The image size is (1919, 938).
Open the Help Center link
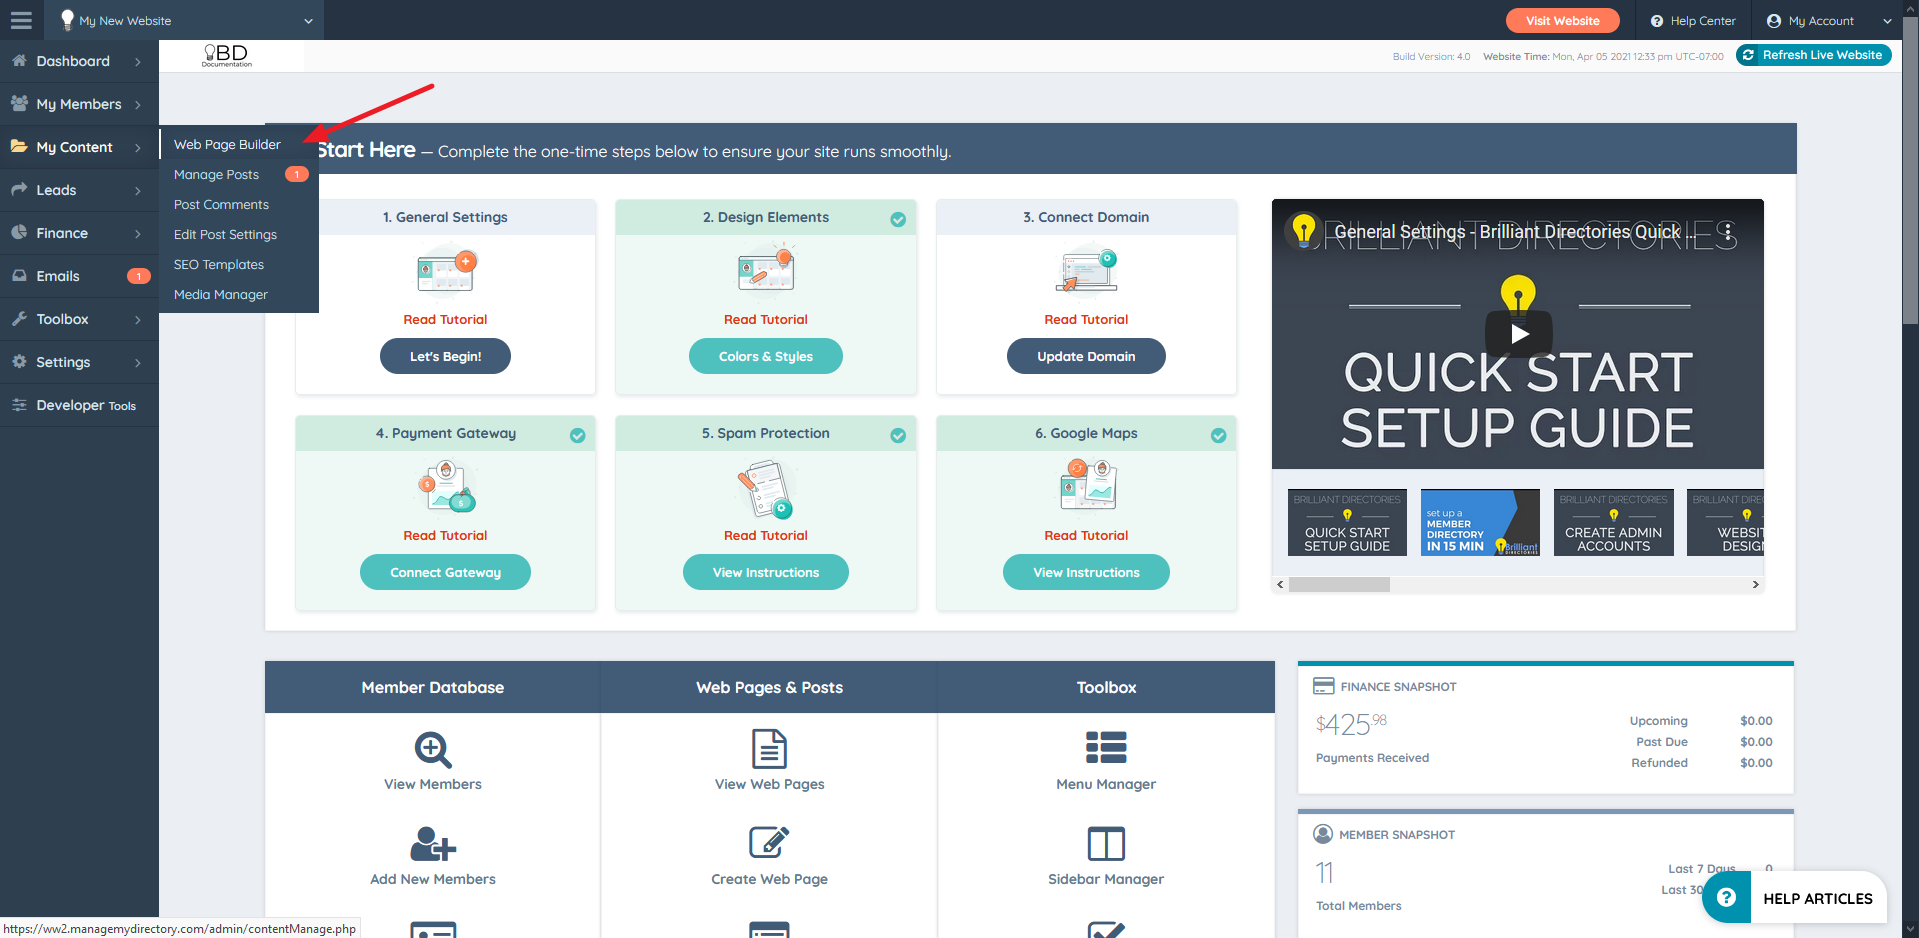click(1692, 20)
